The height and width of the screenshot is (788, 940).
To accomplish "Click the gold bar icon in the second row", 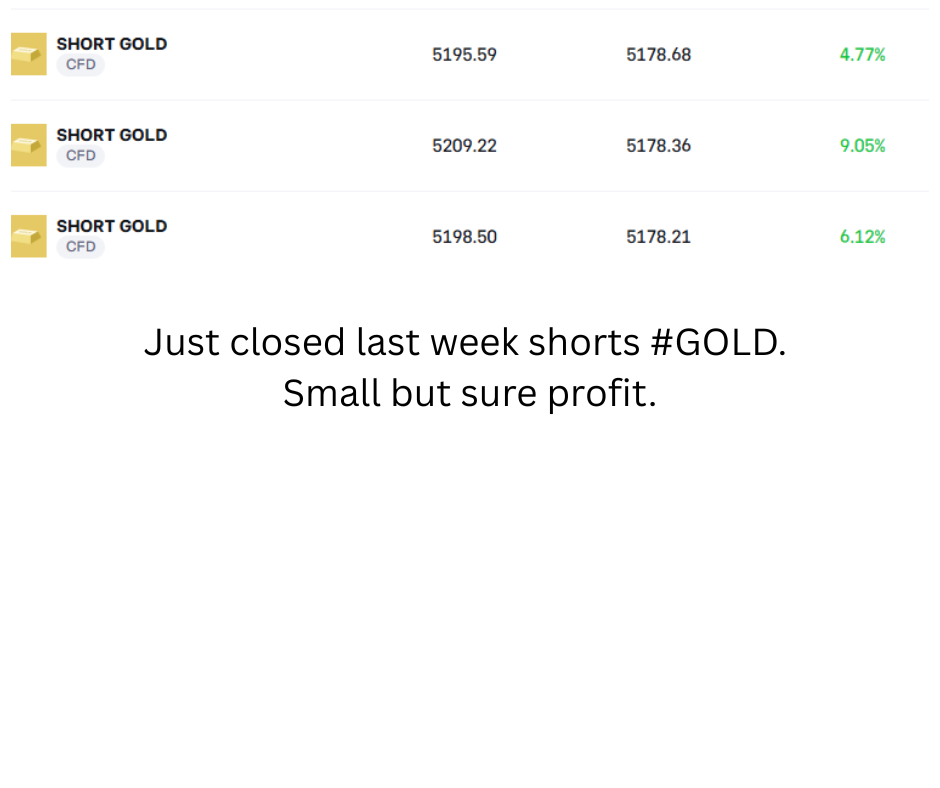I will 29,145.
